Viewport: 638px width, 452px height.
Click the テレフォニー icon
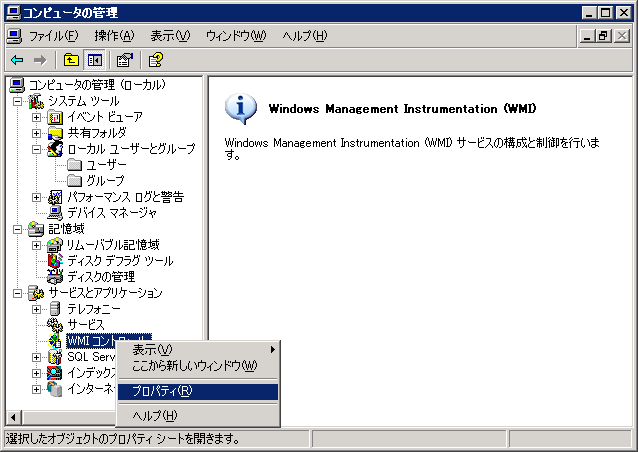55,309
